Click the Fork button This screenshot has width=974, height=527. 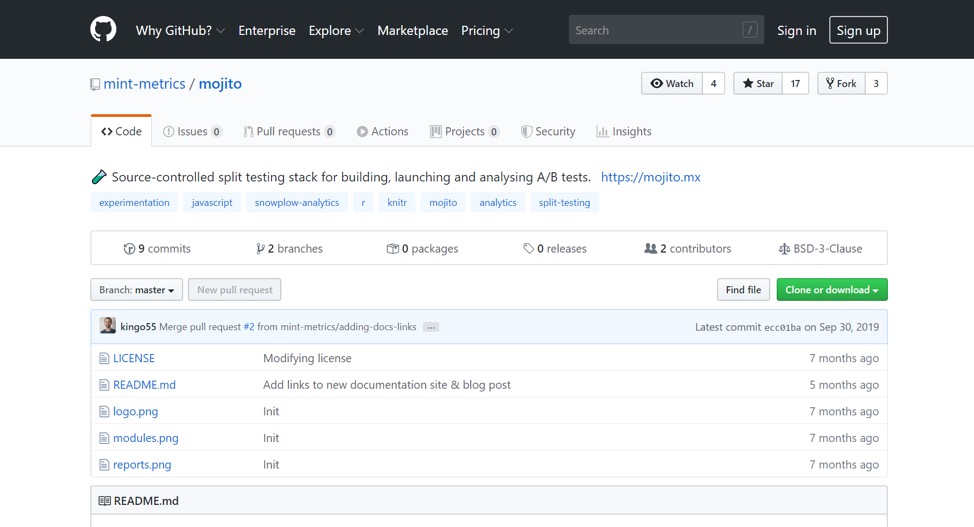click(x=842, y=83)
